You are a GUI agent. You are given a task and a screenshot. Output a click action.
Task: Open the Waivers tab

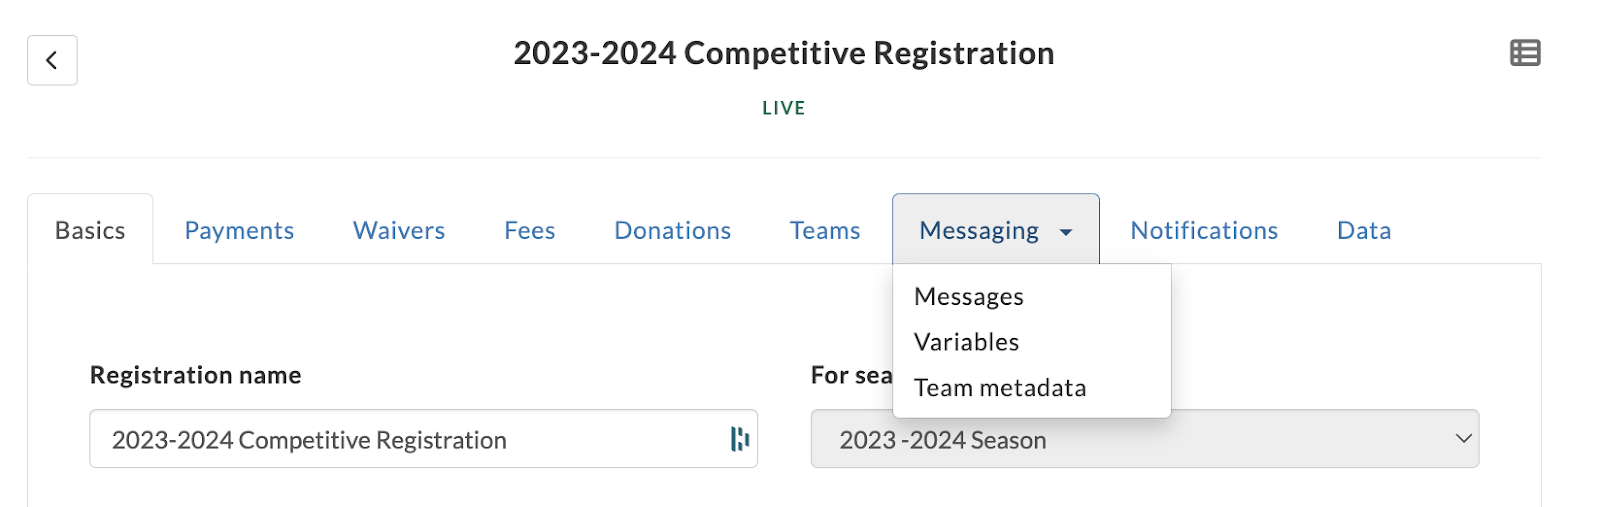point(399,230)
